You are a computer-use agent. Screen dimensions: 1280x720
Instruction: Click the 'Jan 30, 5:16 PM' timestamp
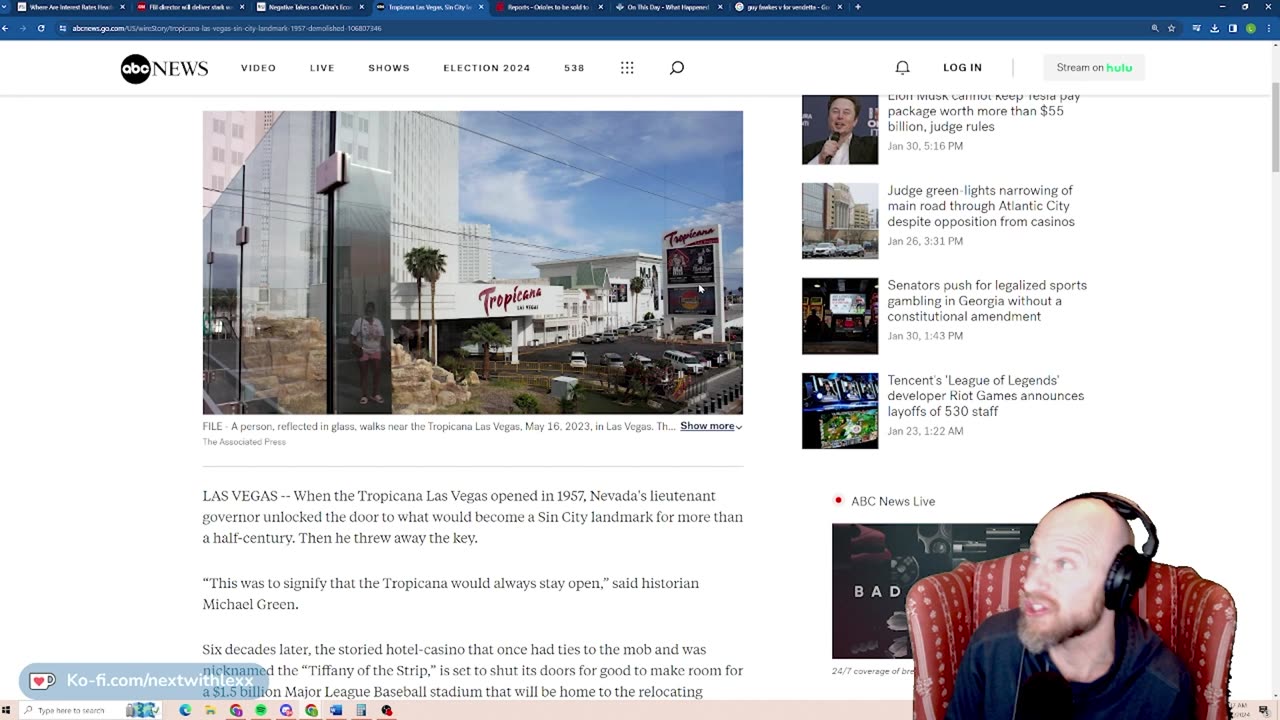(925, 146)
